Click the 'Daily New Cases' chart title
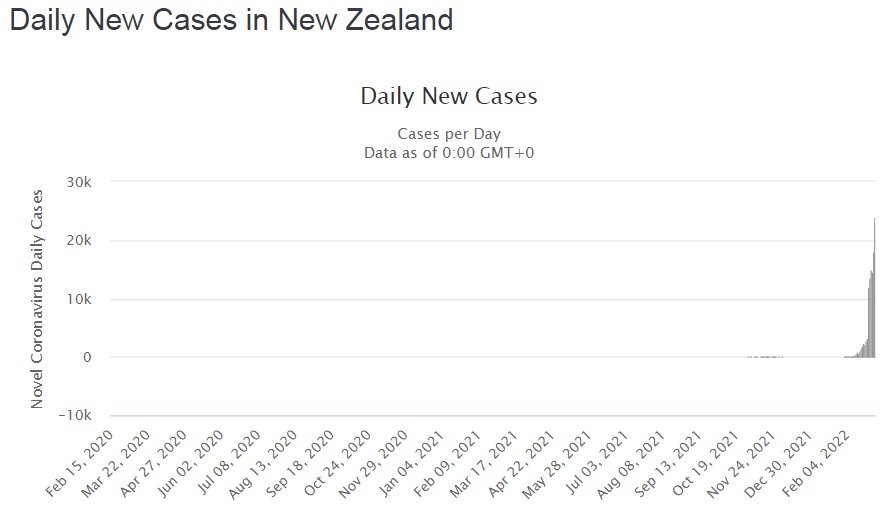890x512 pixels. click(x=449, y=96)
